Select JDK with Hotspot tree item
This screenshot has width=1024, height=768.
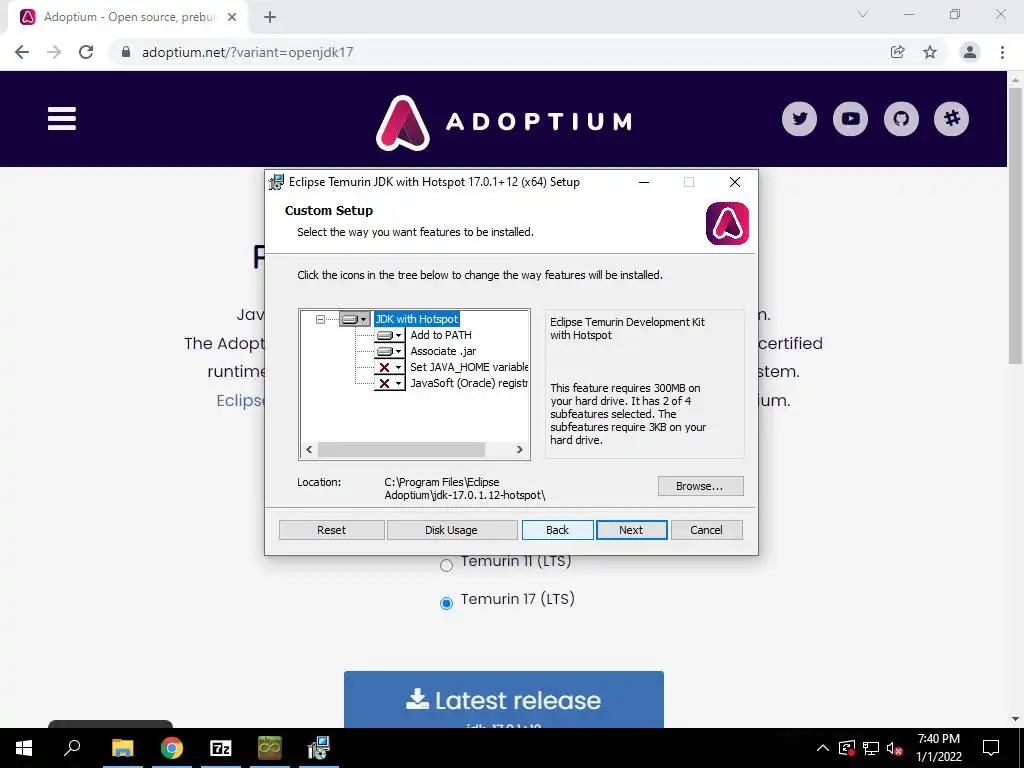417,319
